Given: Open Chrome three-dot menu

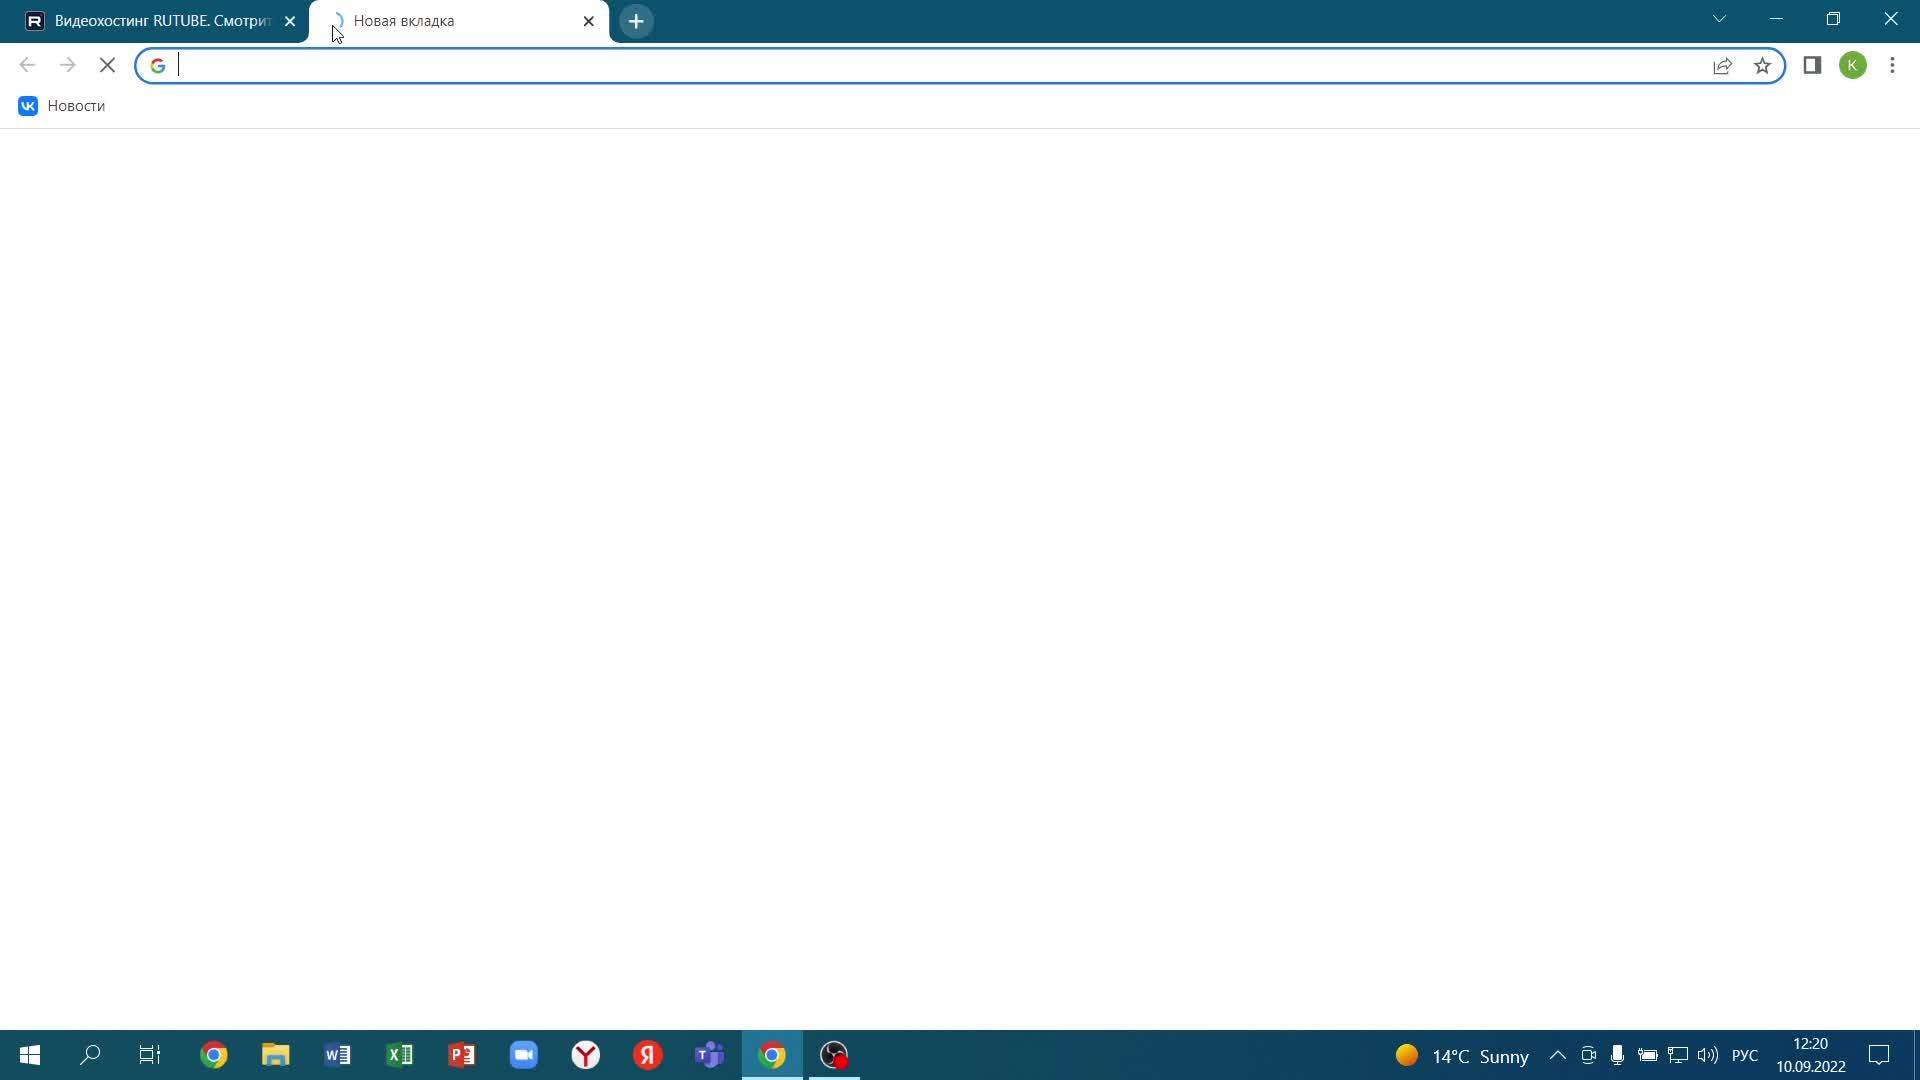Looking at the screenshot, I should pos(1892,66).
